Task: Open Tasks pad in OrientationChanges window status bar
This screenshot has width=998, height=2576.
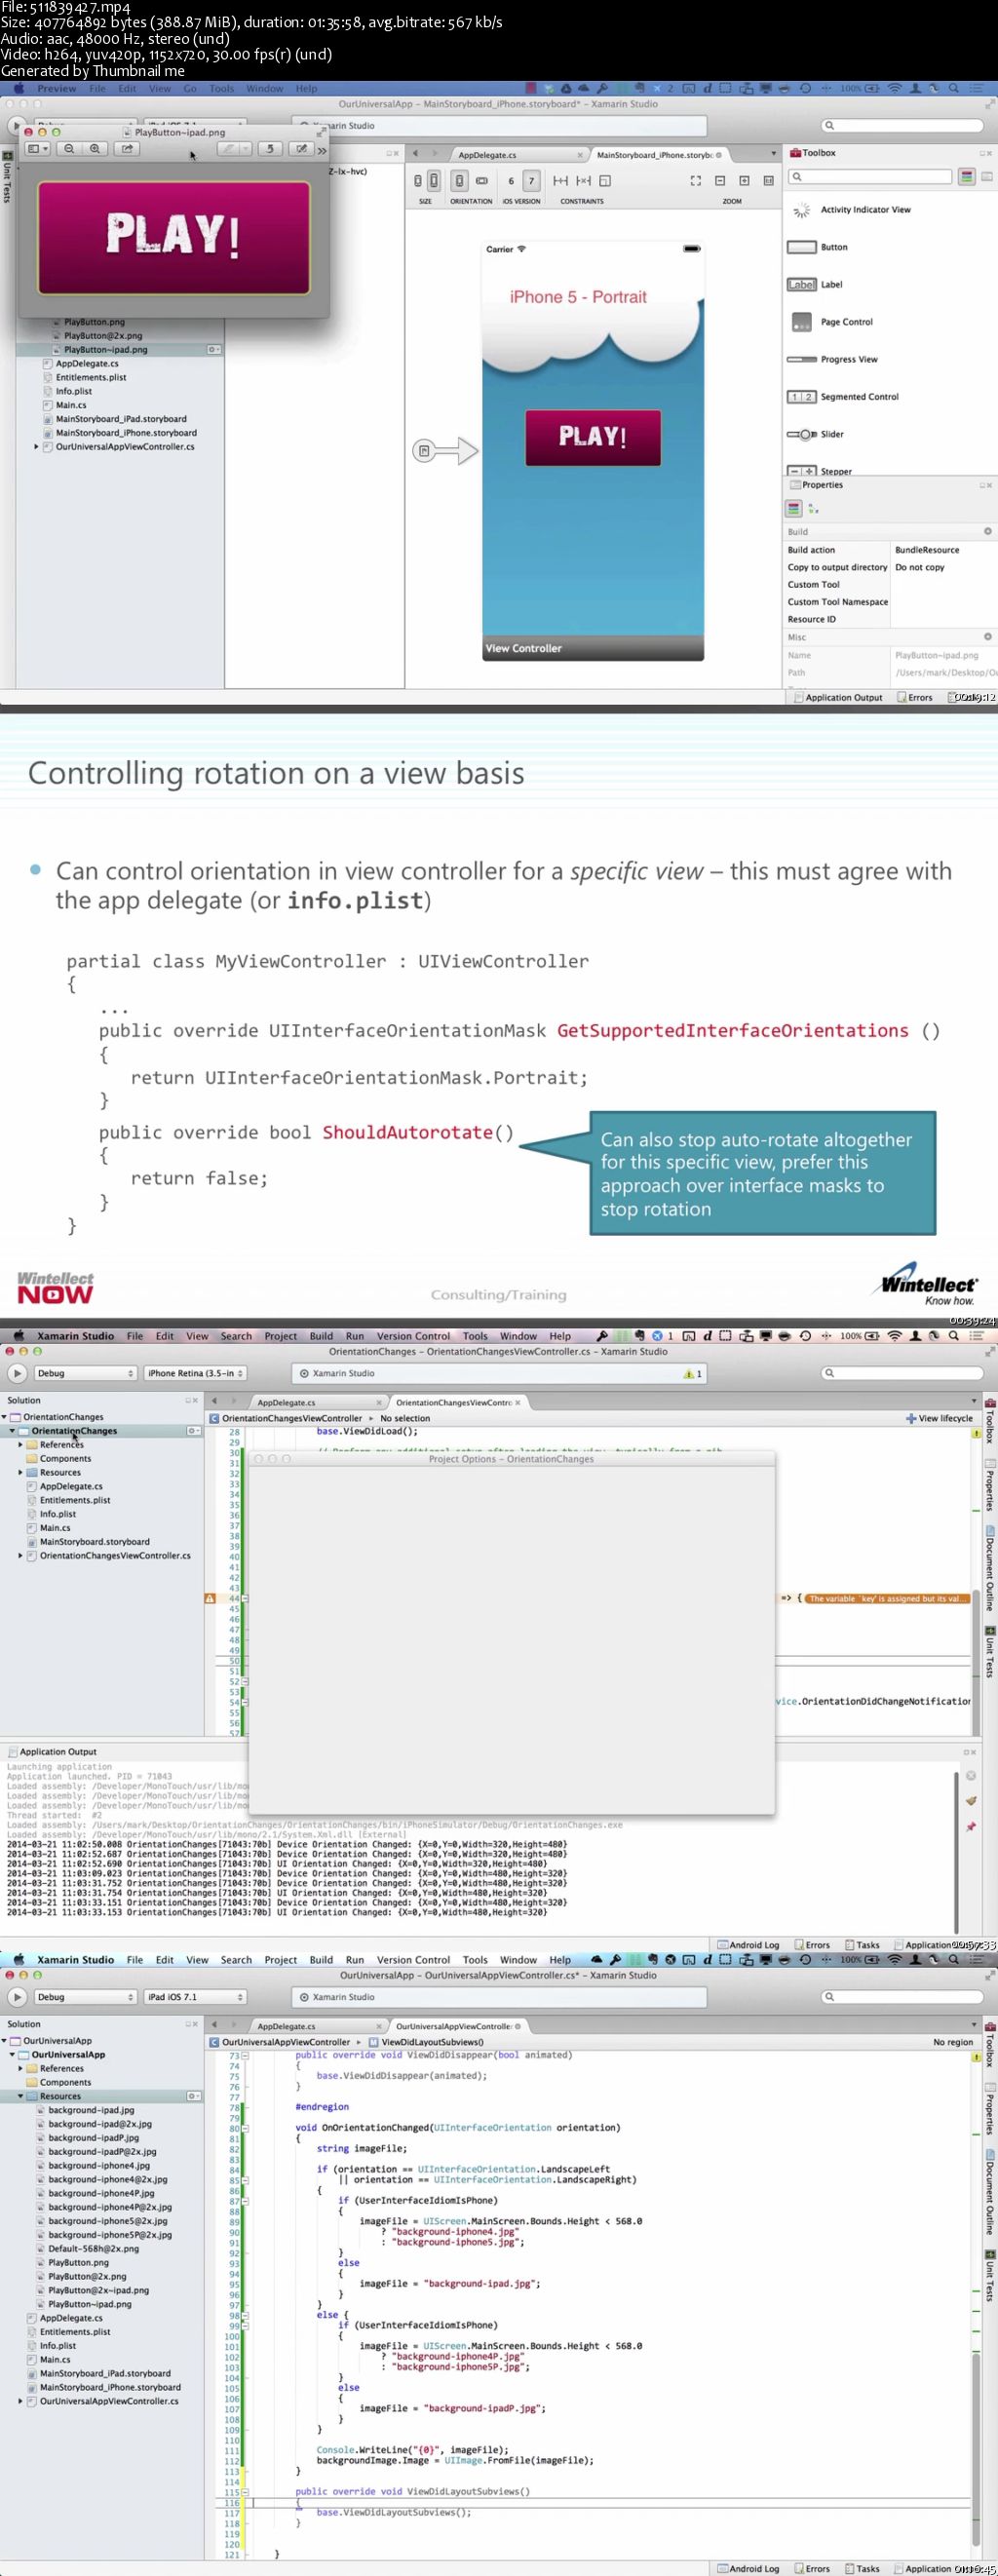Action: pos(863,1945)
